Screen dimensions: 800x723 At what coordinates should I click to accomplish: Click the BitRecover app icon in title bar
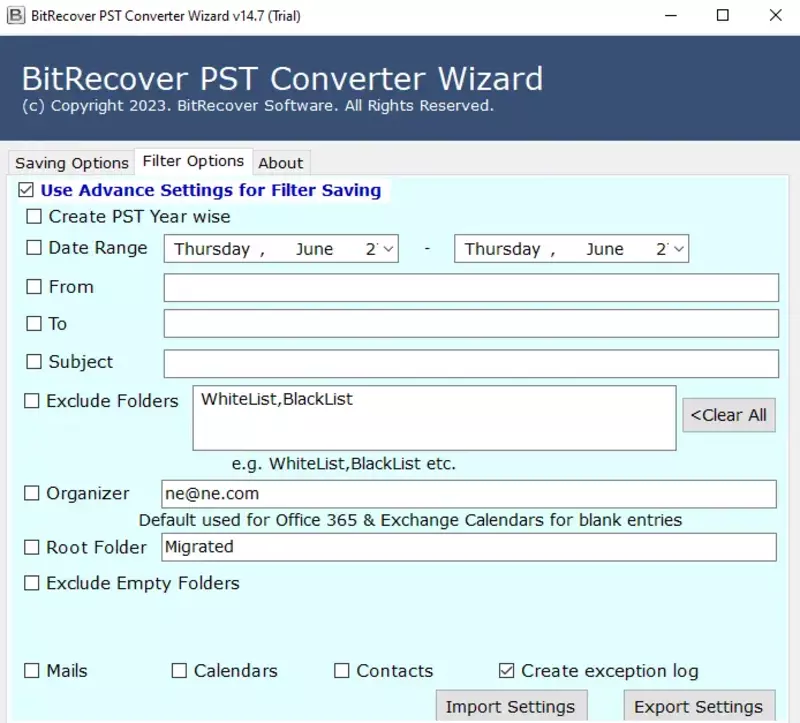16,16
